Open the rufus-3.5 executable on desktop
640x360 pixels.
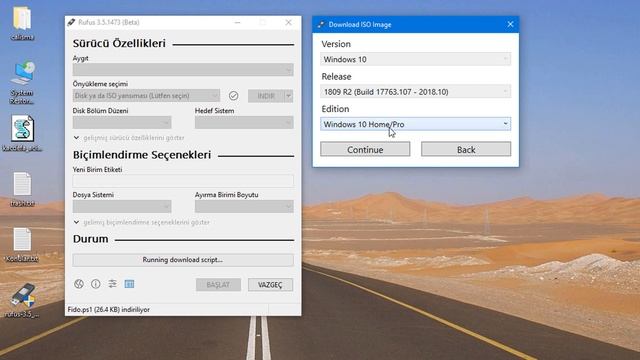[22, 295]
